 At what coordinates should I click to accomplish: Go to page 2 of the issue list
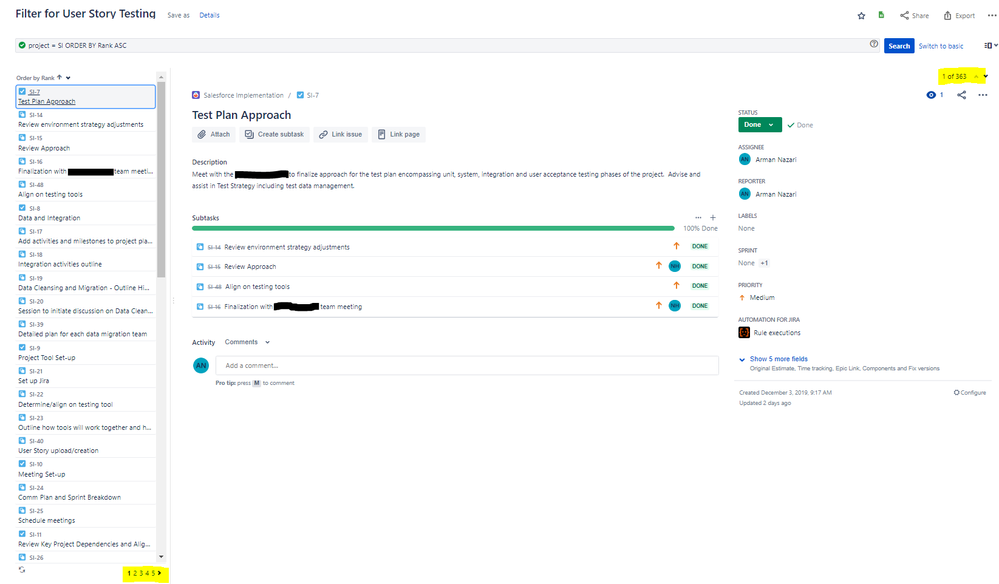[x=135, y=573]
